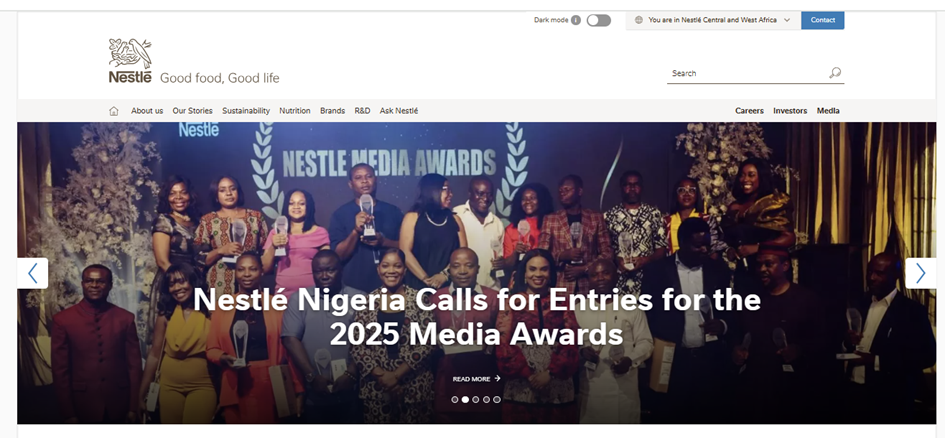
Task: Open the About us menu
Action: pos(147,111)
